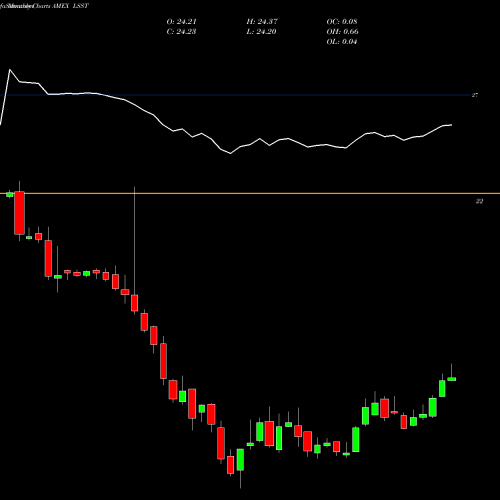Select the dark blue horizontal line at 27
The height and width of the screenshot is (500, 500).
tap(237, 95)
